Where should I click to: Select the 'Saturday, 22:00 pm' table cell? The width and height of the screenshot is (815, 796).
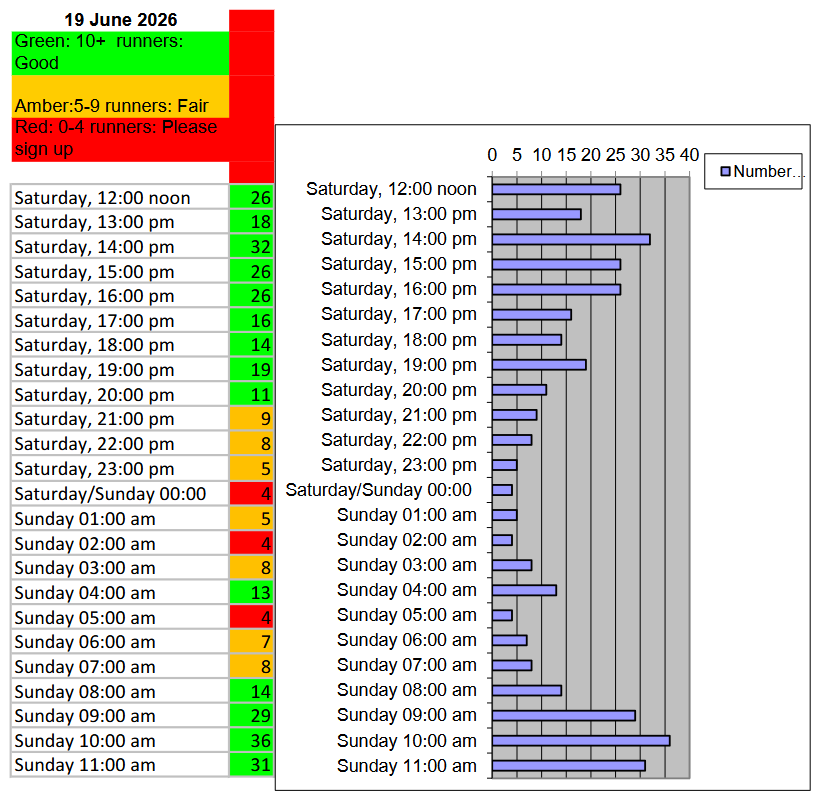coord(120,444)
